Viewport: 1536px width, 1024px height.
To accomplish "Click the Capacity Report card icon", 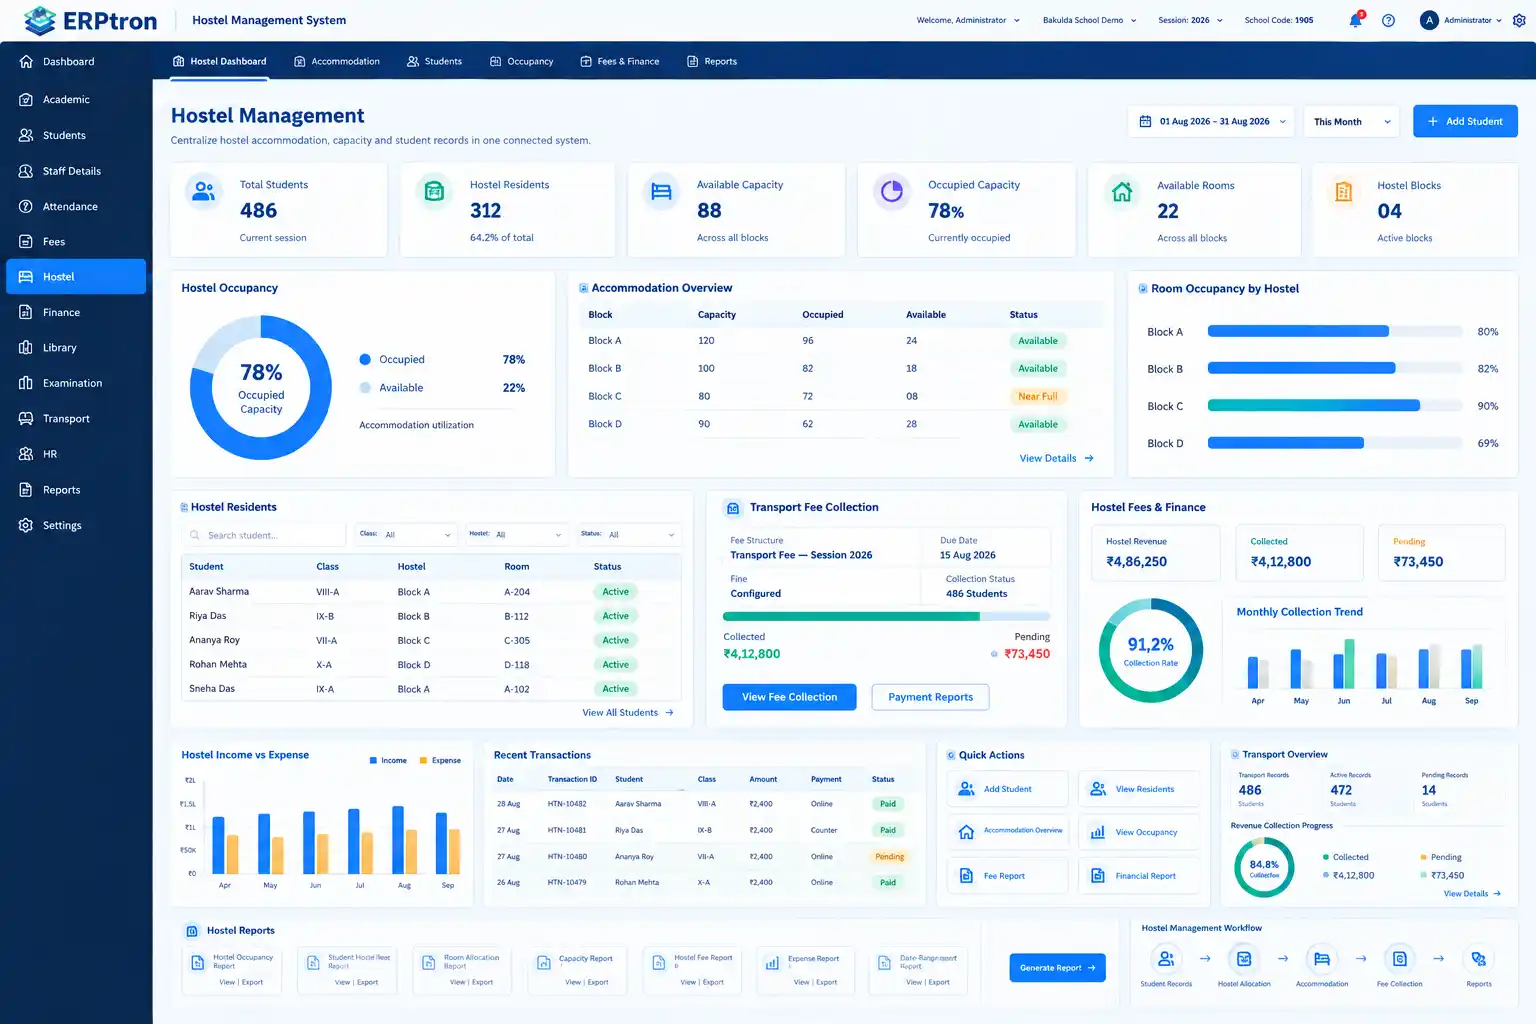I will [544, 963].
